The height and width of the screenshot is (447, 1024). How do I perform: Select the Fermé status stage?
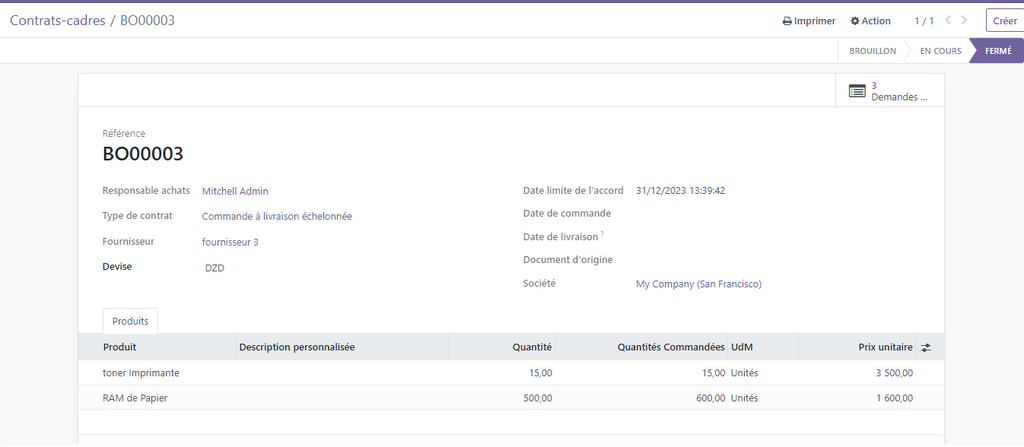pos(997,51)
